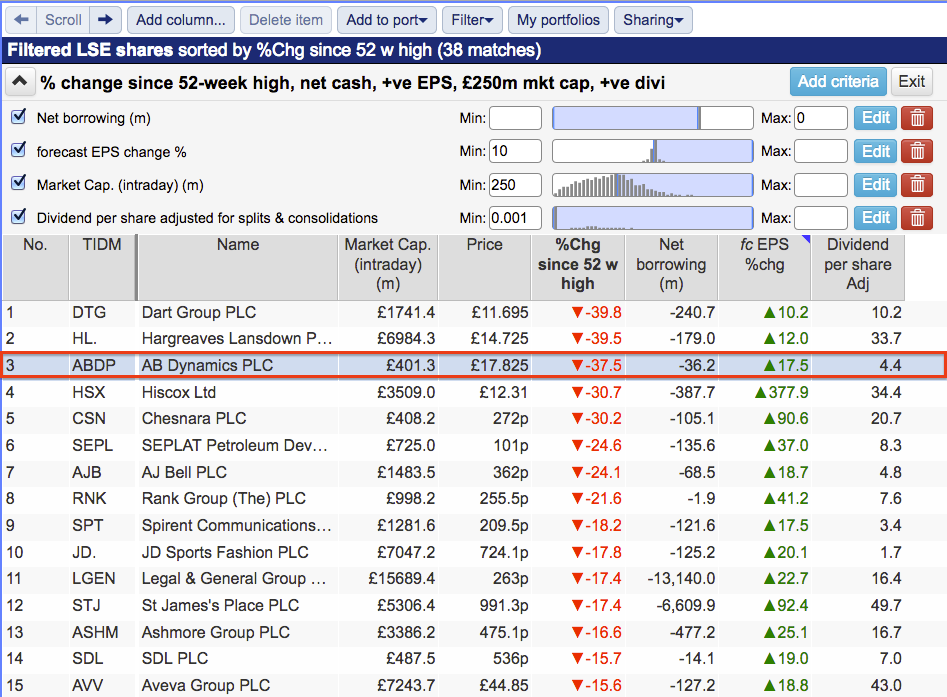Click the Add column... button
The image size is (947, 697).
tap(181, 20)
